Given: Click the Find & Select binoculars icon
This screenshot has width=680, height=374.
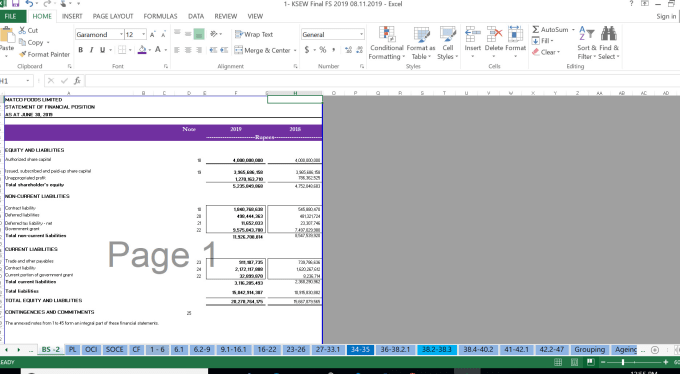Looking at the screenshot, I should click(x=608, y=34).
